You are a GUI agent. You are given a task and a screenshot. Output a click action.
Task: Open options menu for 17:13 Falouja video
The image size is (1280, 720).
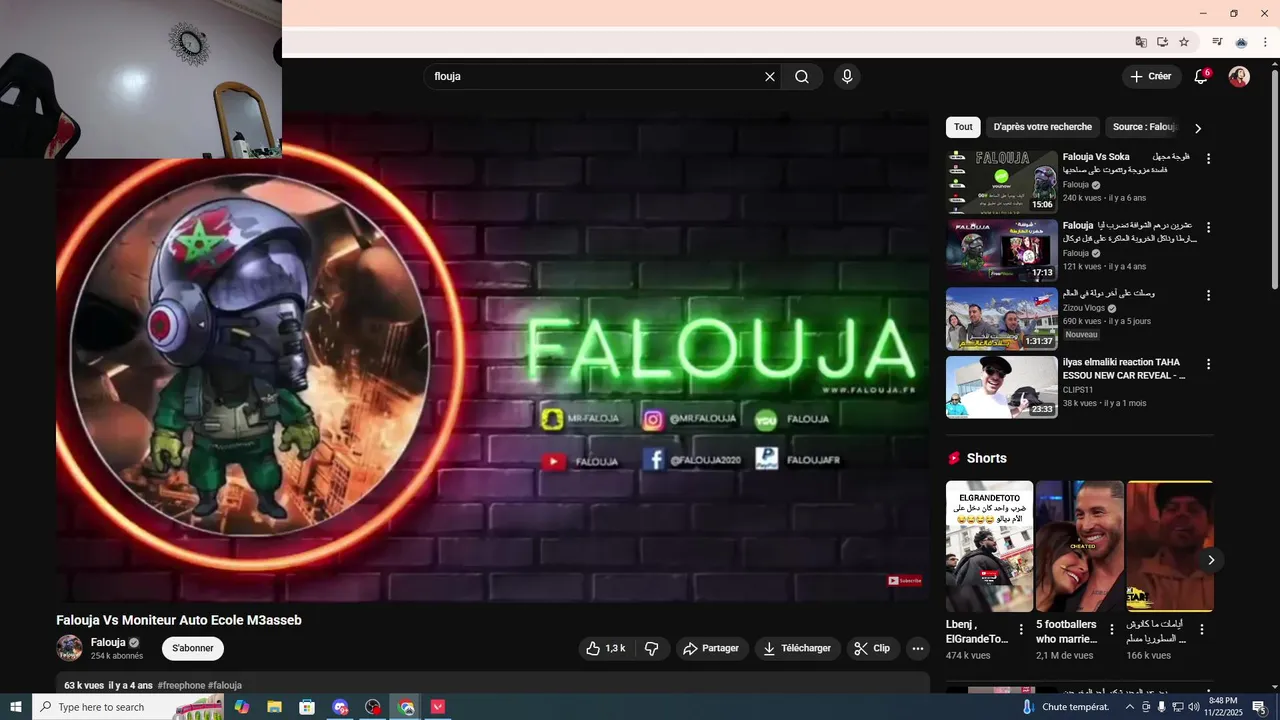point(1208,227)
